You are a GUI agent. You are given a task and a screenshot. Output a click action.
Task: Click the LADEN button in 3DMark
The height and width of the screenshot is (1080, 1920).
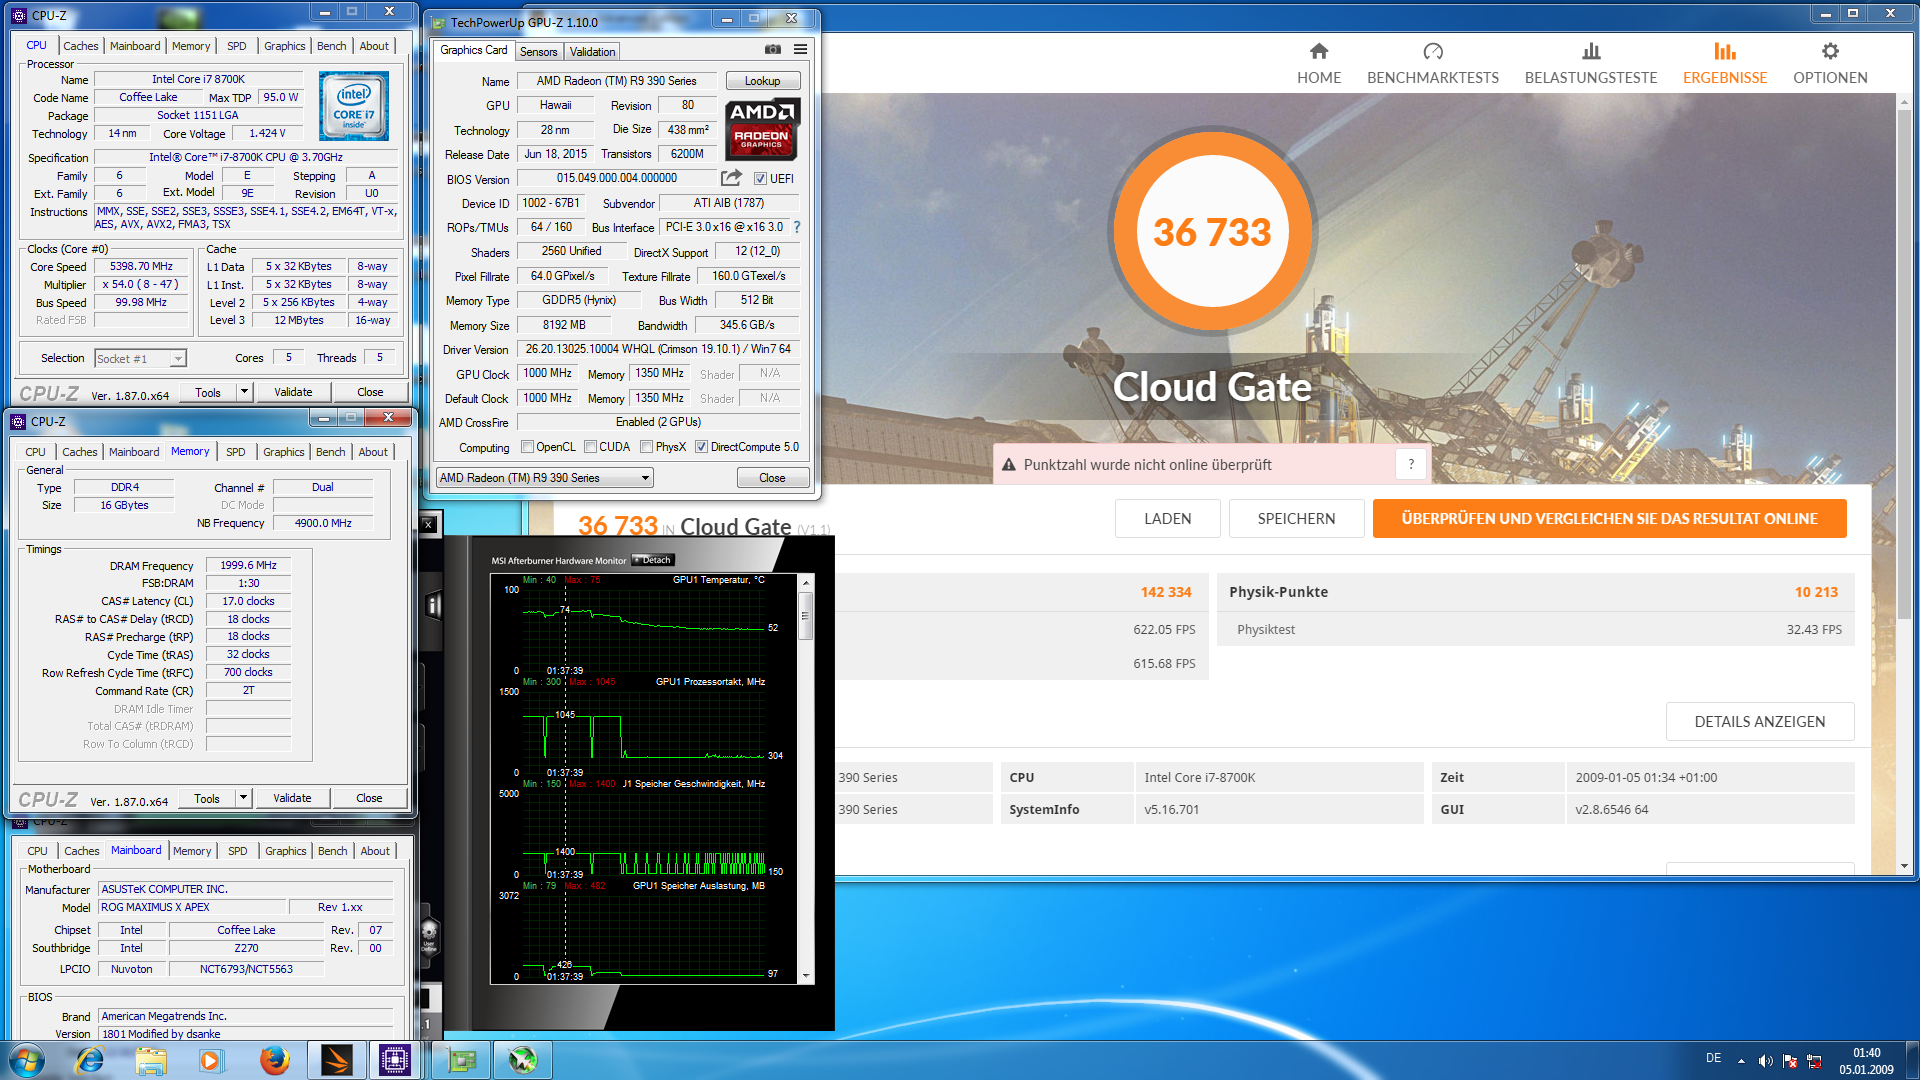tap(1167, 518)
